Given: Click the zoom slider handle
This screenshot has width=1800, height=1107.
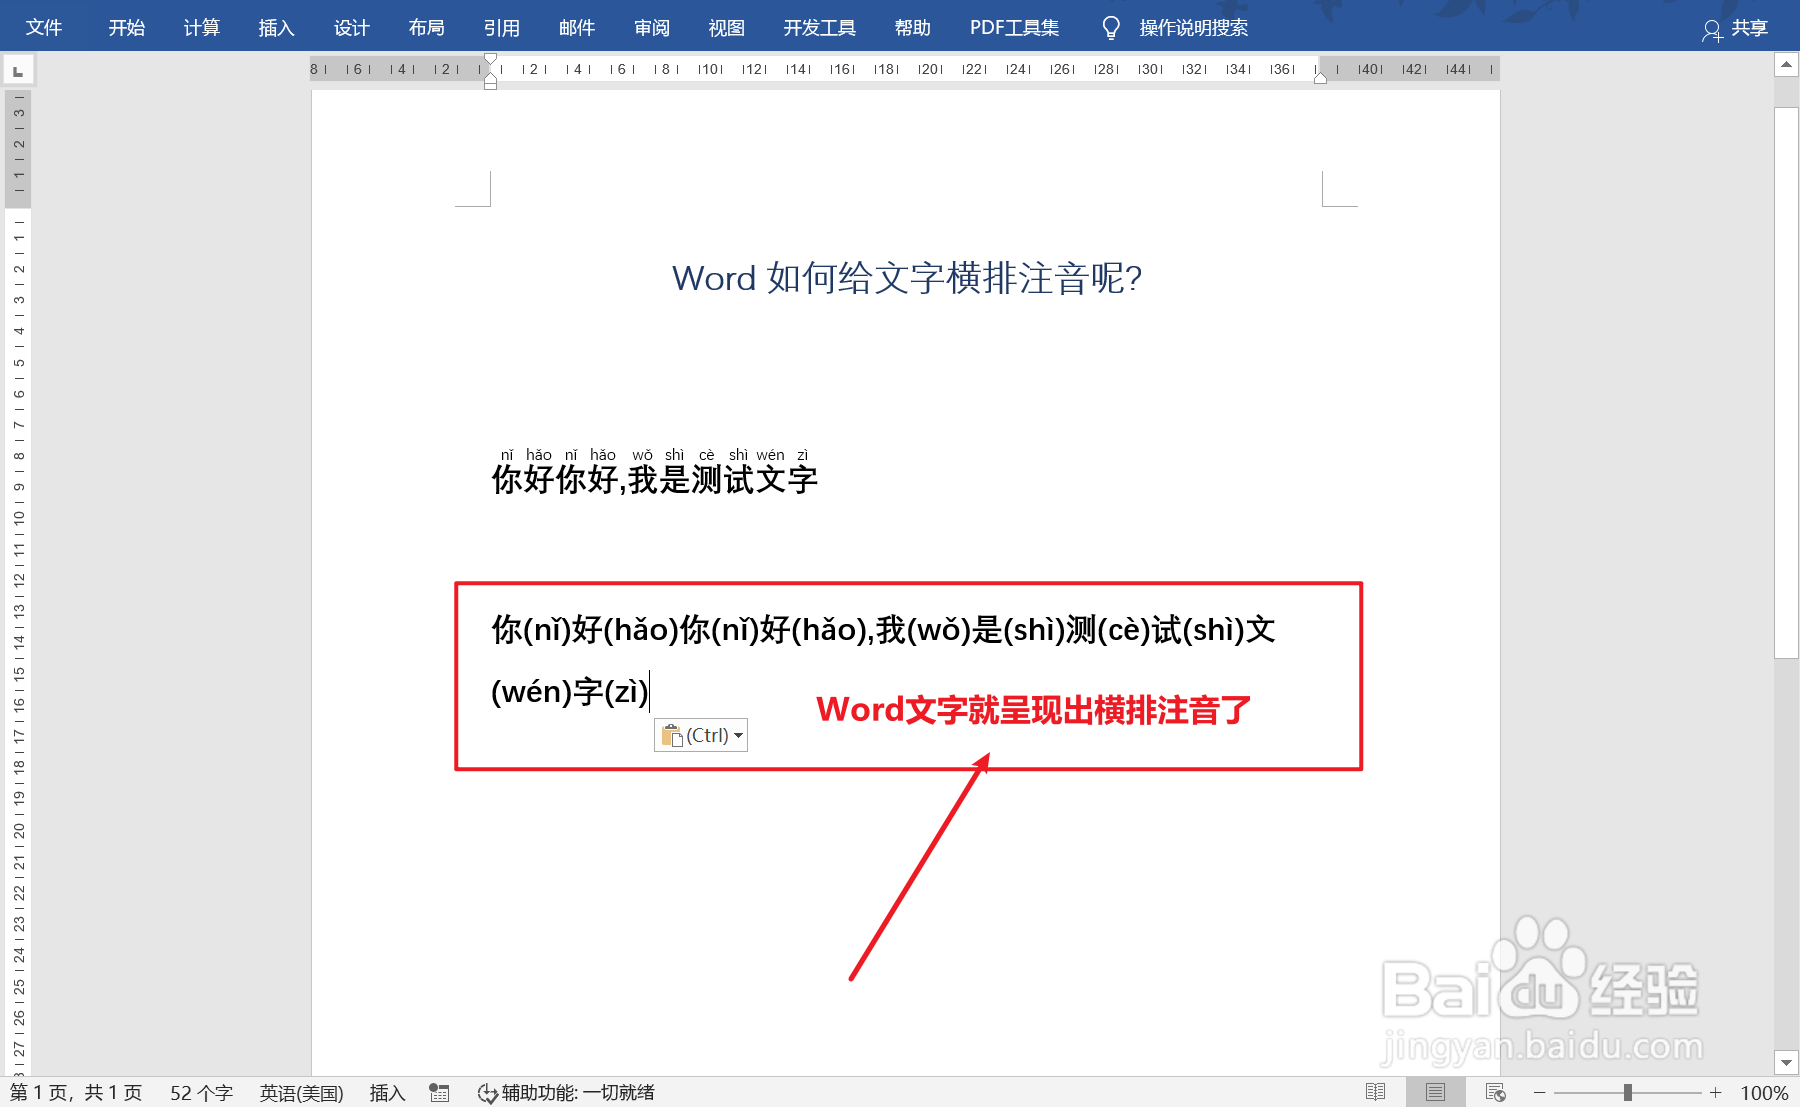Looking at the screenshot, I should coord(1628,1092).
